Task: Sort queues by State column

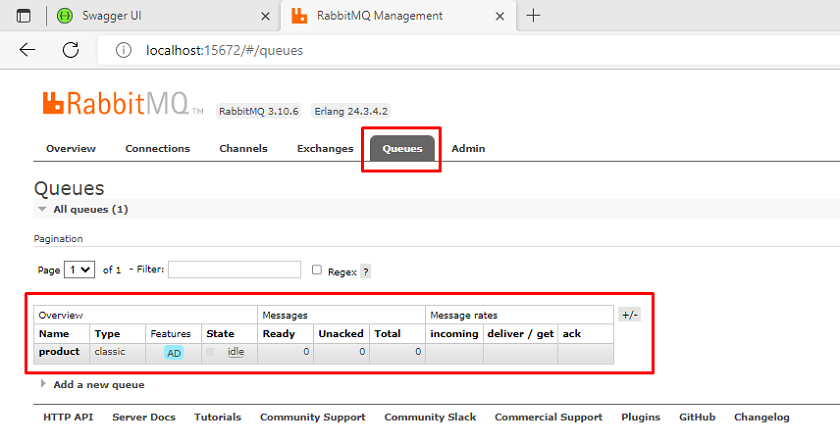Action: point(220,333)
